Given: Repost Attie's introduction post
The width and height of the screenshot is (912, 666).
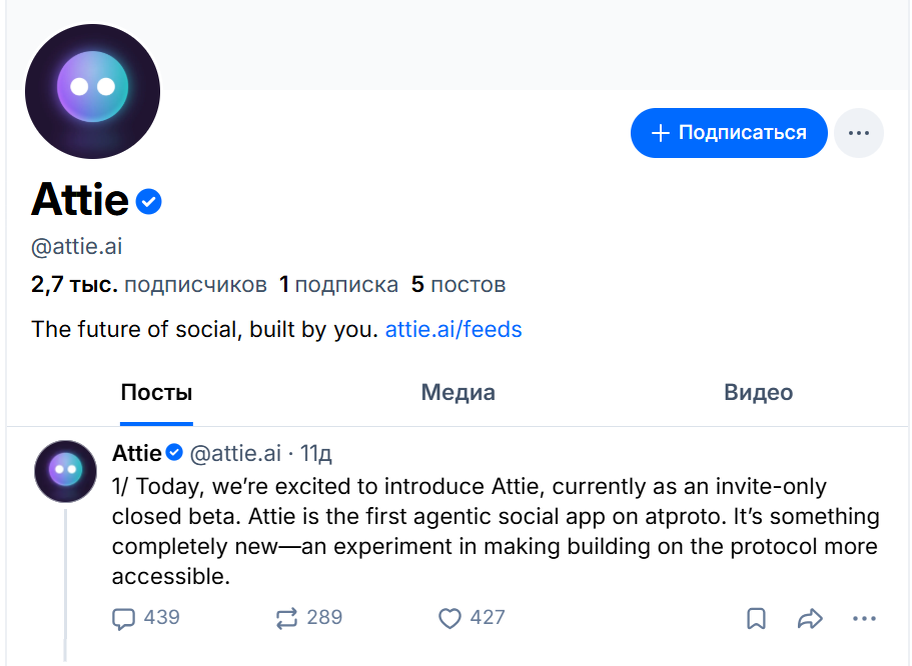Looking at the screenshot, I should (285, 619).
